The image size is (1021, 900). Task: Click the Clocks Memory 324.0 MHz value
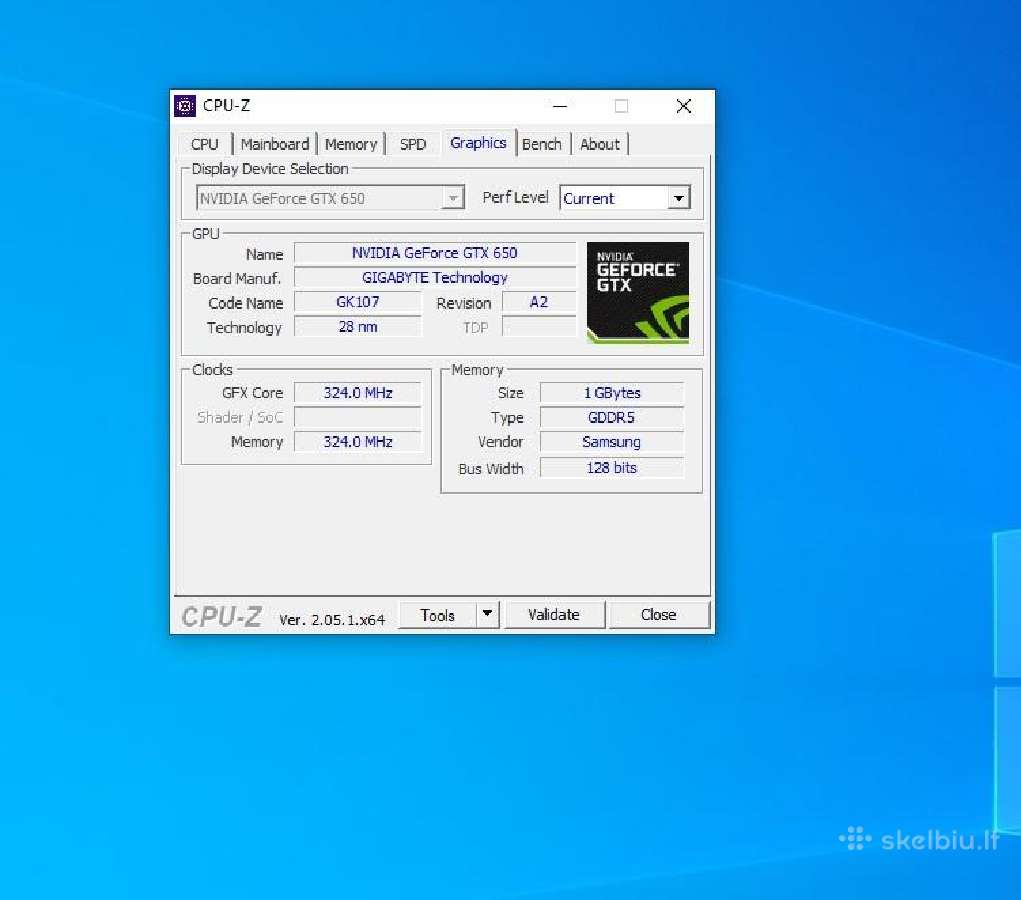(x=357, y=442)
